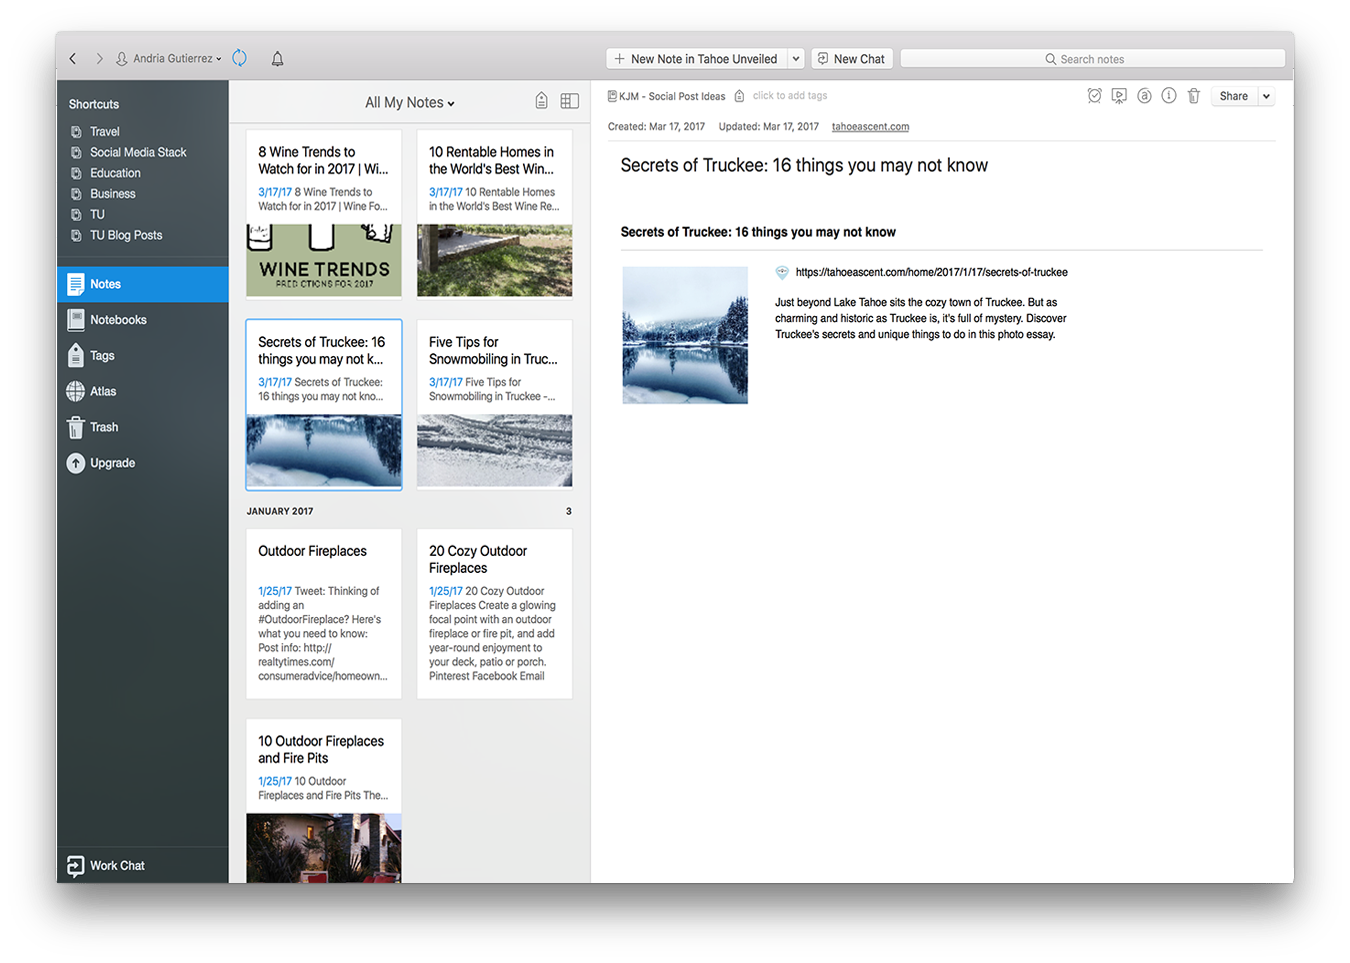
Task: Select Notebooks in sidebar
Action: click(142, 320)
